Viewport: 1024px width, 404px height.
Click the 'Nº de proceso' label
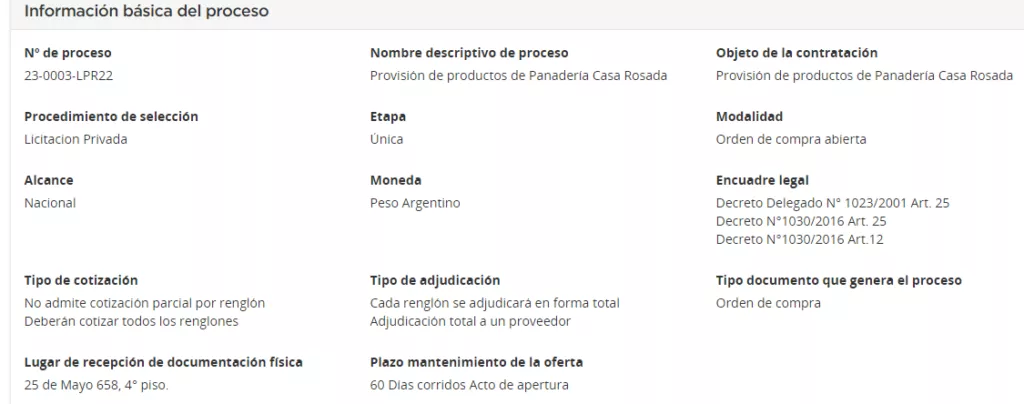(68, 53)
